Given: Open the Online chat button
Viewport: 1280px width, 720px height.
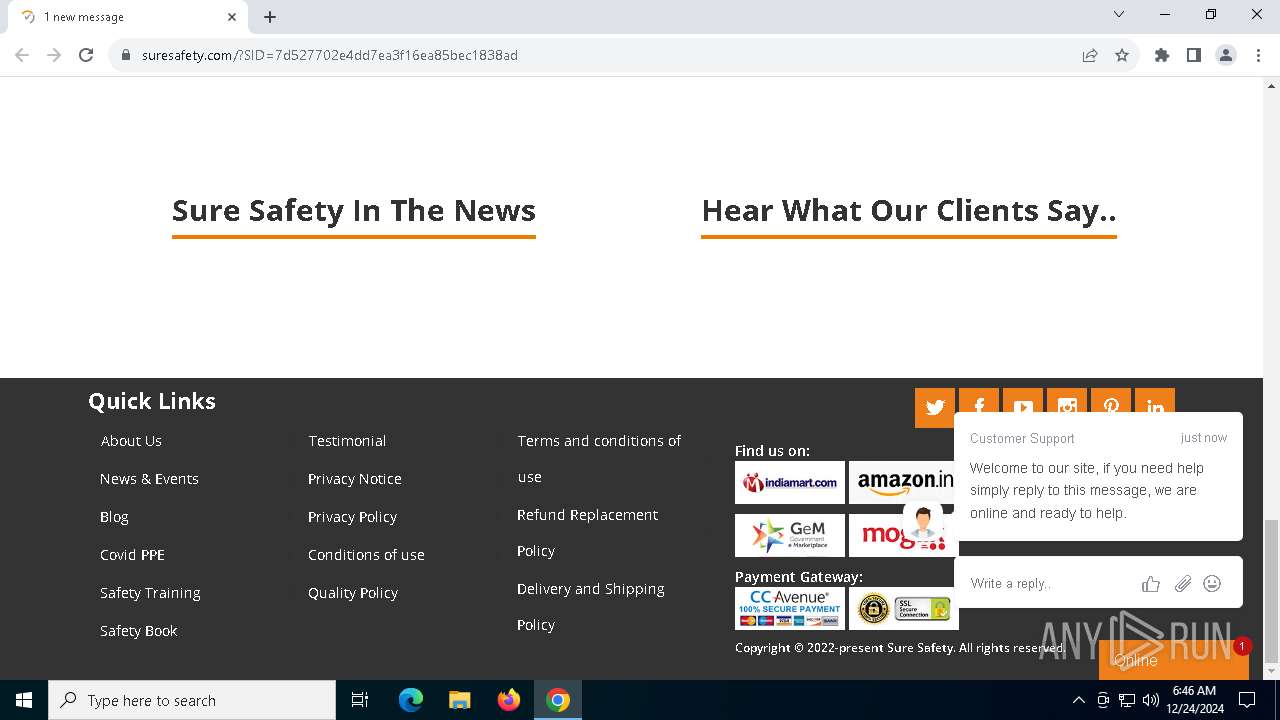Looking at the screenshot, I should [1173, 660].
